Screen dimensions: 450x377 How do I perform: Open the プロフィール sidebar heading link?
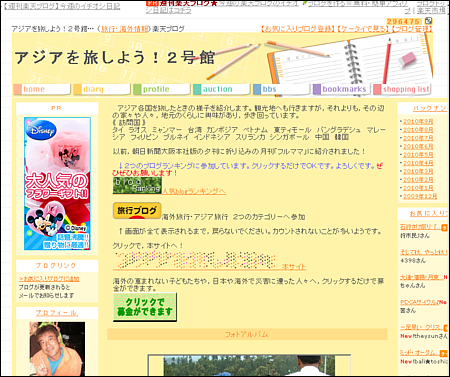(x=57, y=313)
